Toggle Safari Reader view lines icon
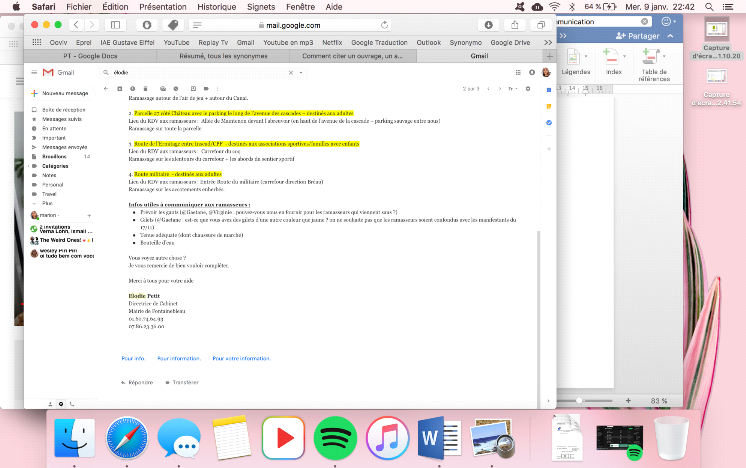 (x=197, y=25)
